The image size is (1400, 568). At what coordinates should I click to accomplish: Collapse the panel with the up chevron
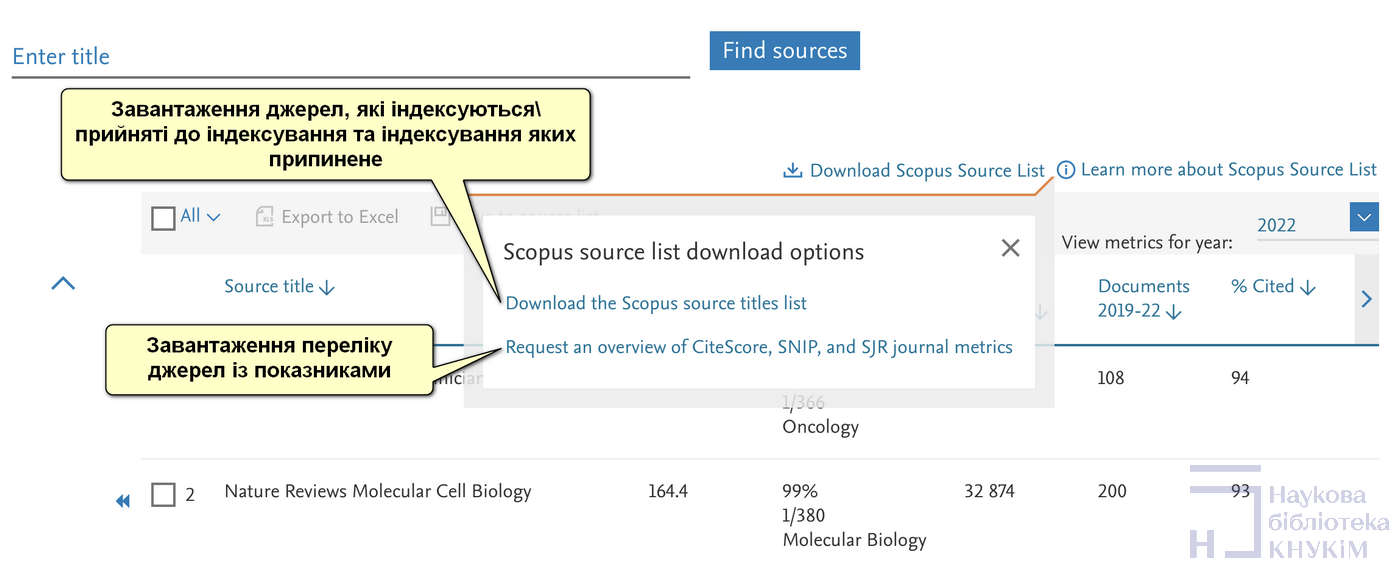[x=63, y=285]
